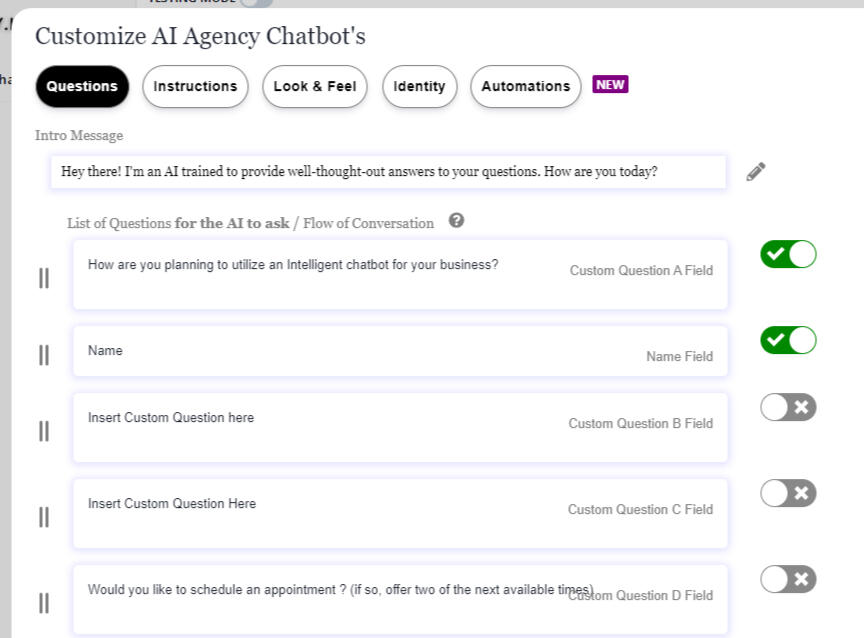The image size is (864, 638).
Task: Grab drag handle of Custom Question A row
Action: point(44,278)
